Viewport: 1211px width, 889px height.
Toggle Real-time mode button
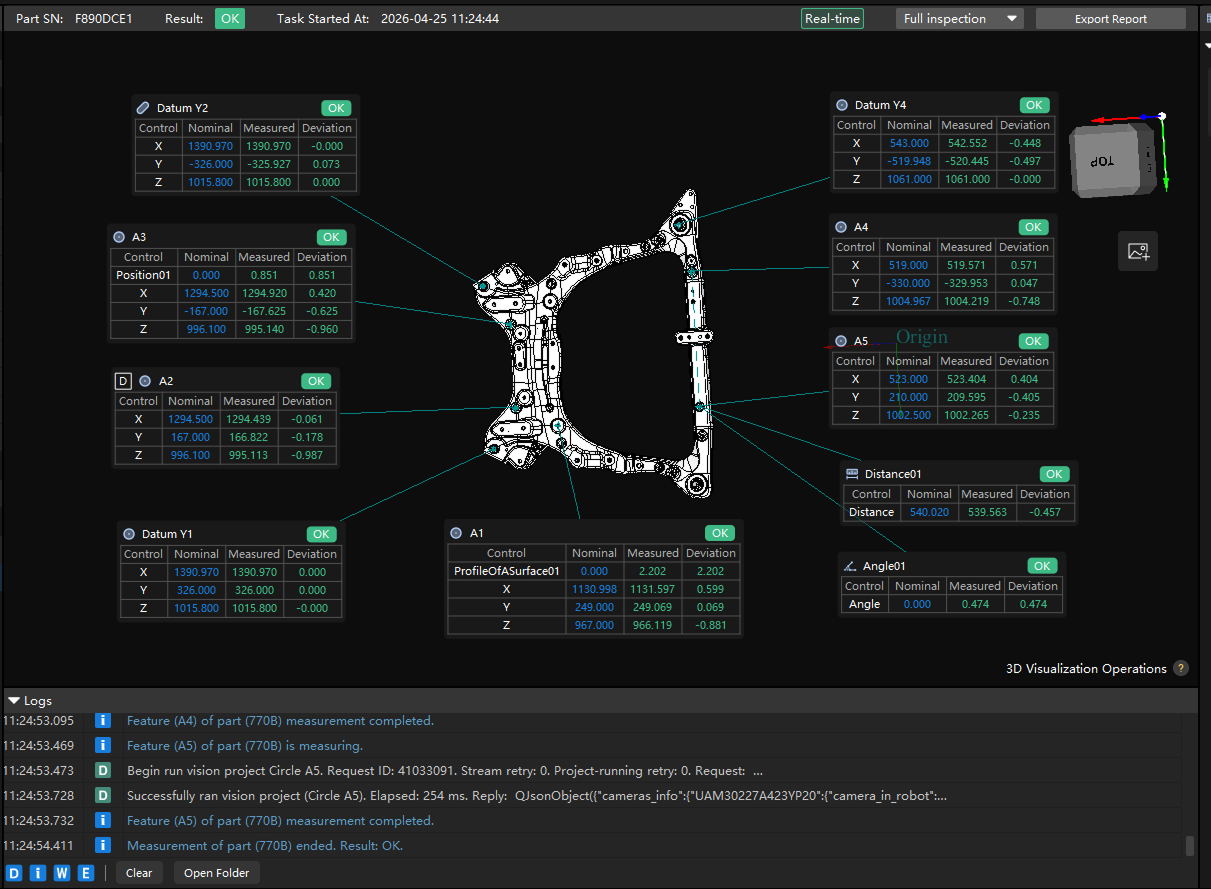tap(832, 19)
